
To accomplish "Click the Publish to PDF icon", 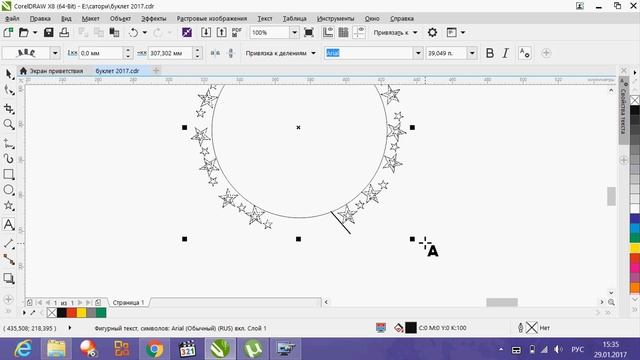I will click(237, 32).
